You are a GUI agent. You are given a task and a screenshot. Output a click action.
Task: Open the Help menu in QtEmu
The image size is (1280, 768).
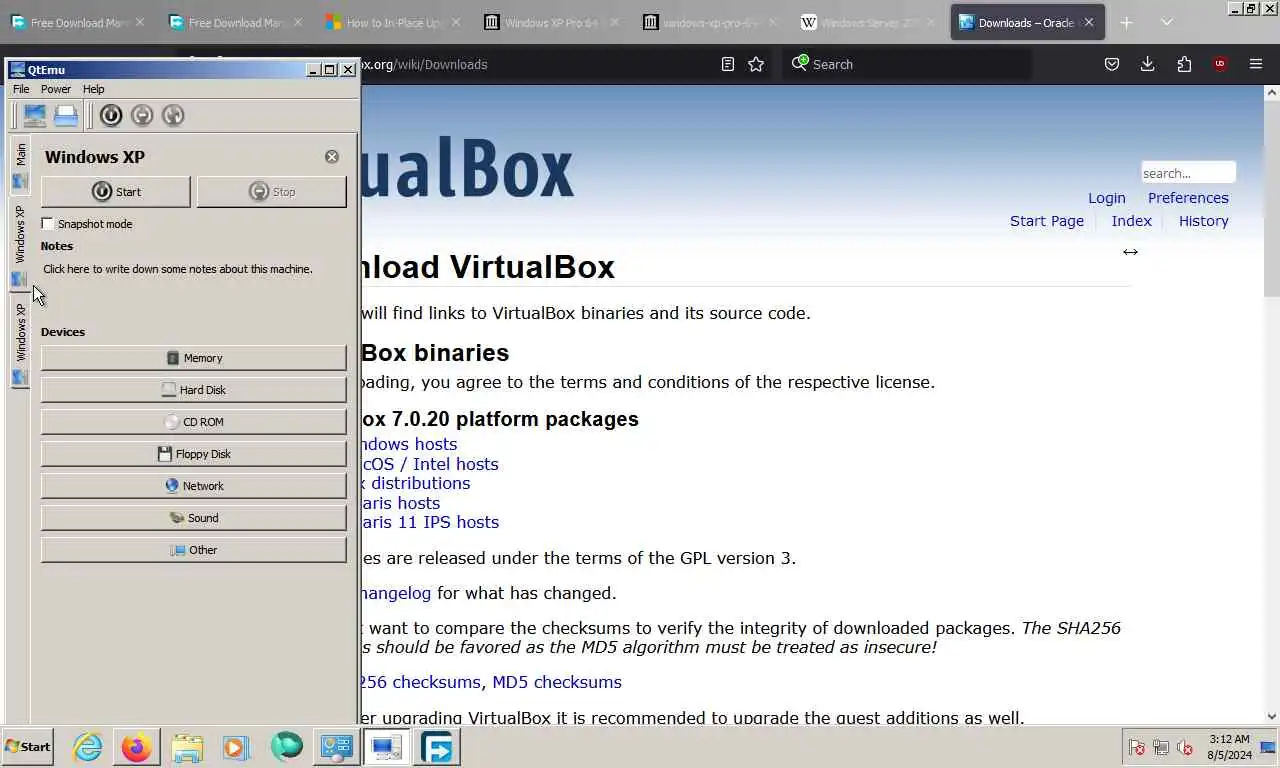coord(93,89)
